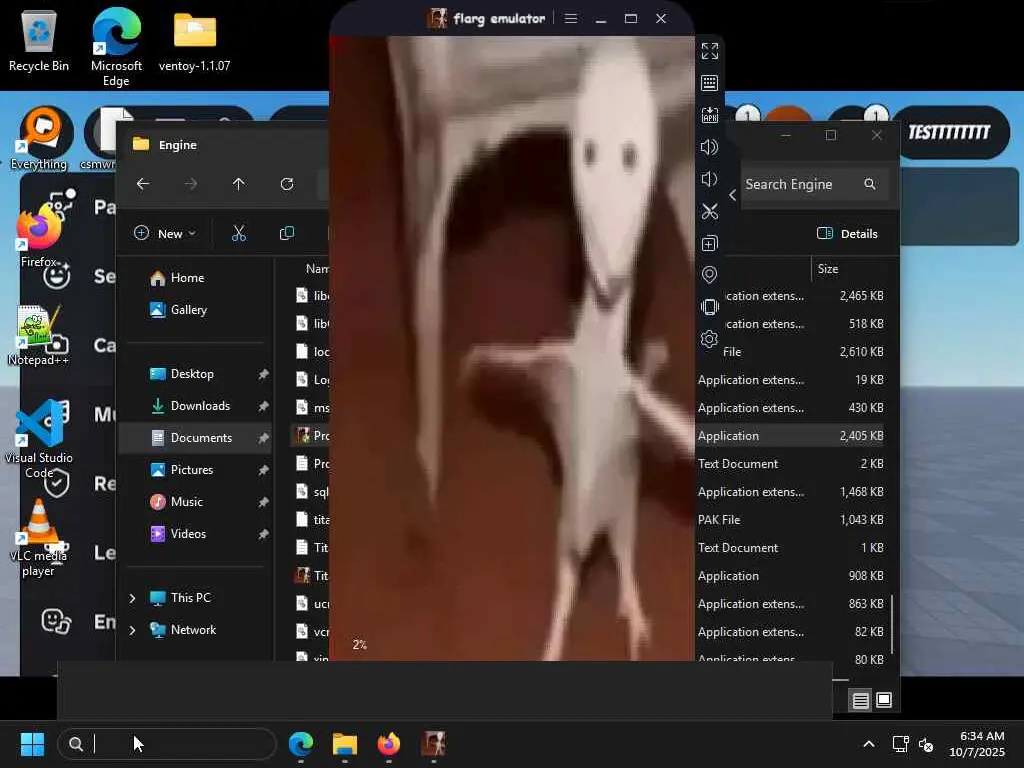Open emulator settings gear icon

click(709, 339)
